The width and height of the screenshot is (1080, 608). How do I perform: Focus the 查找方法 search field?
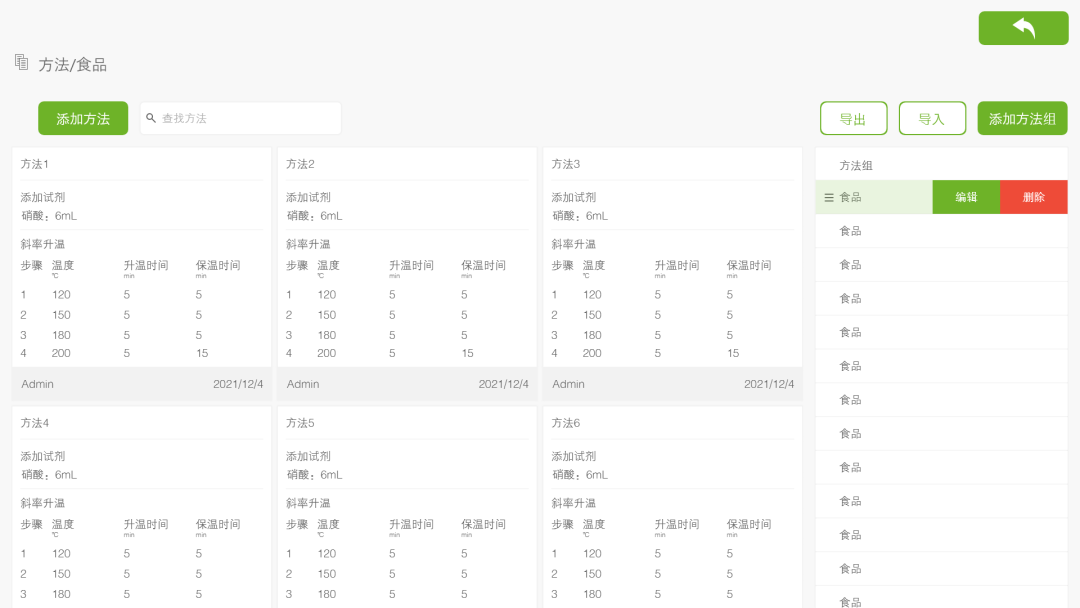pos(240,118)
